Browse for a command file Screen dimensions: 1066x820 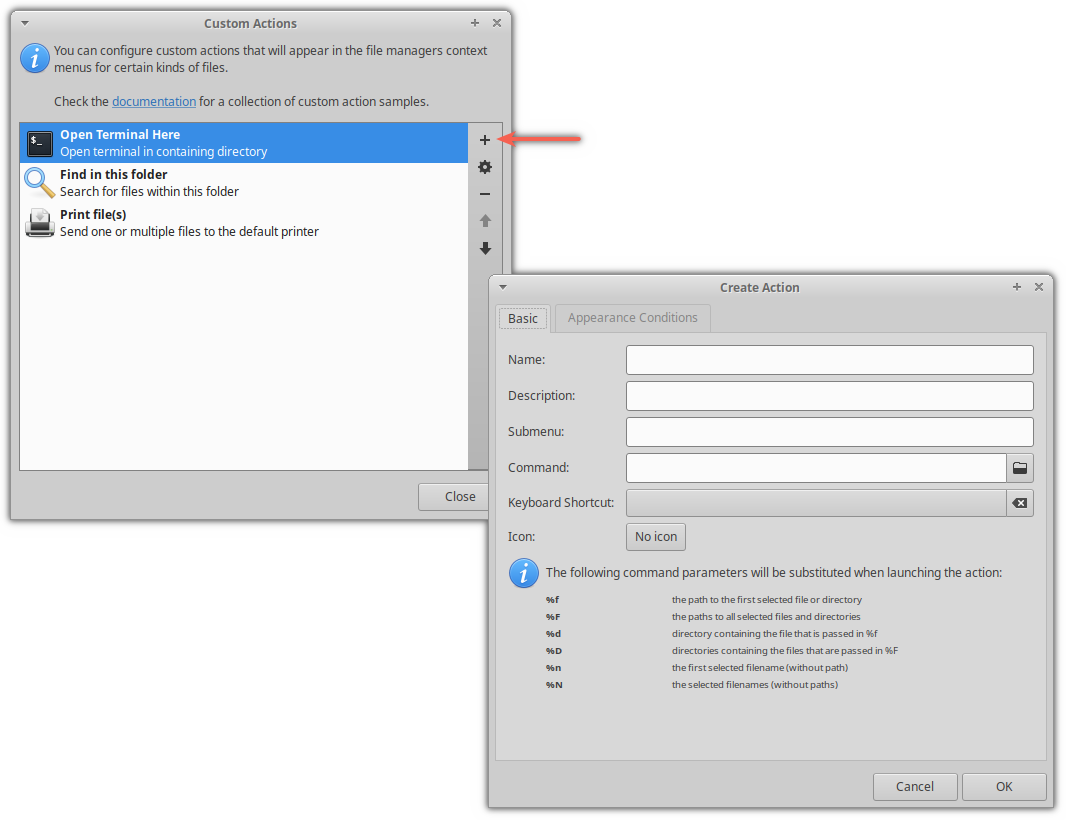1020,467
